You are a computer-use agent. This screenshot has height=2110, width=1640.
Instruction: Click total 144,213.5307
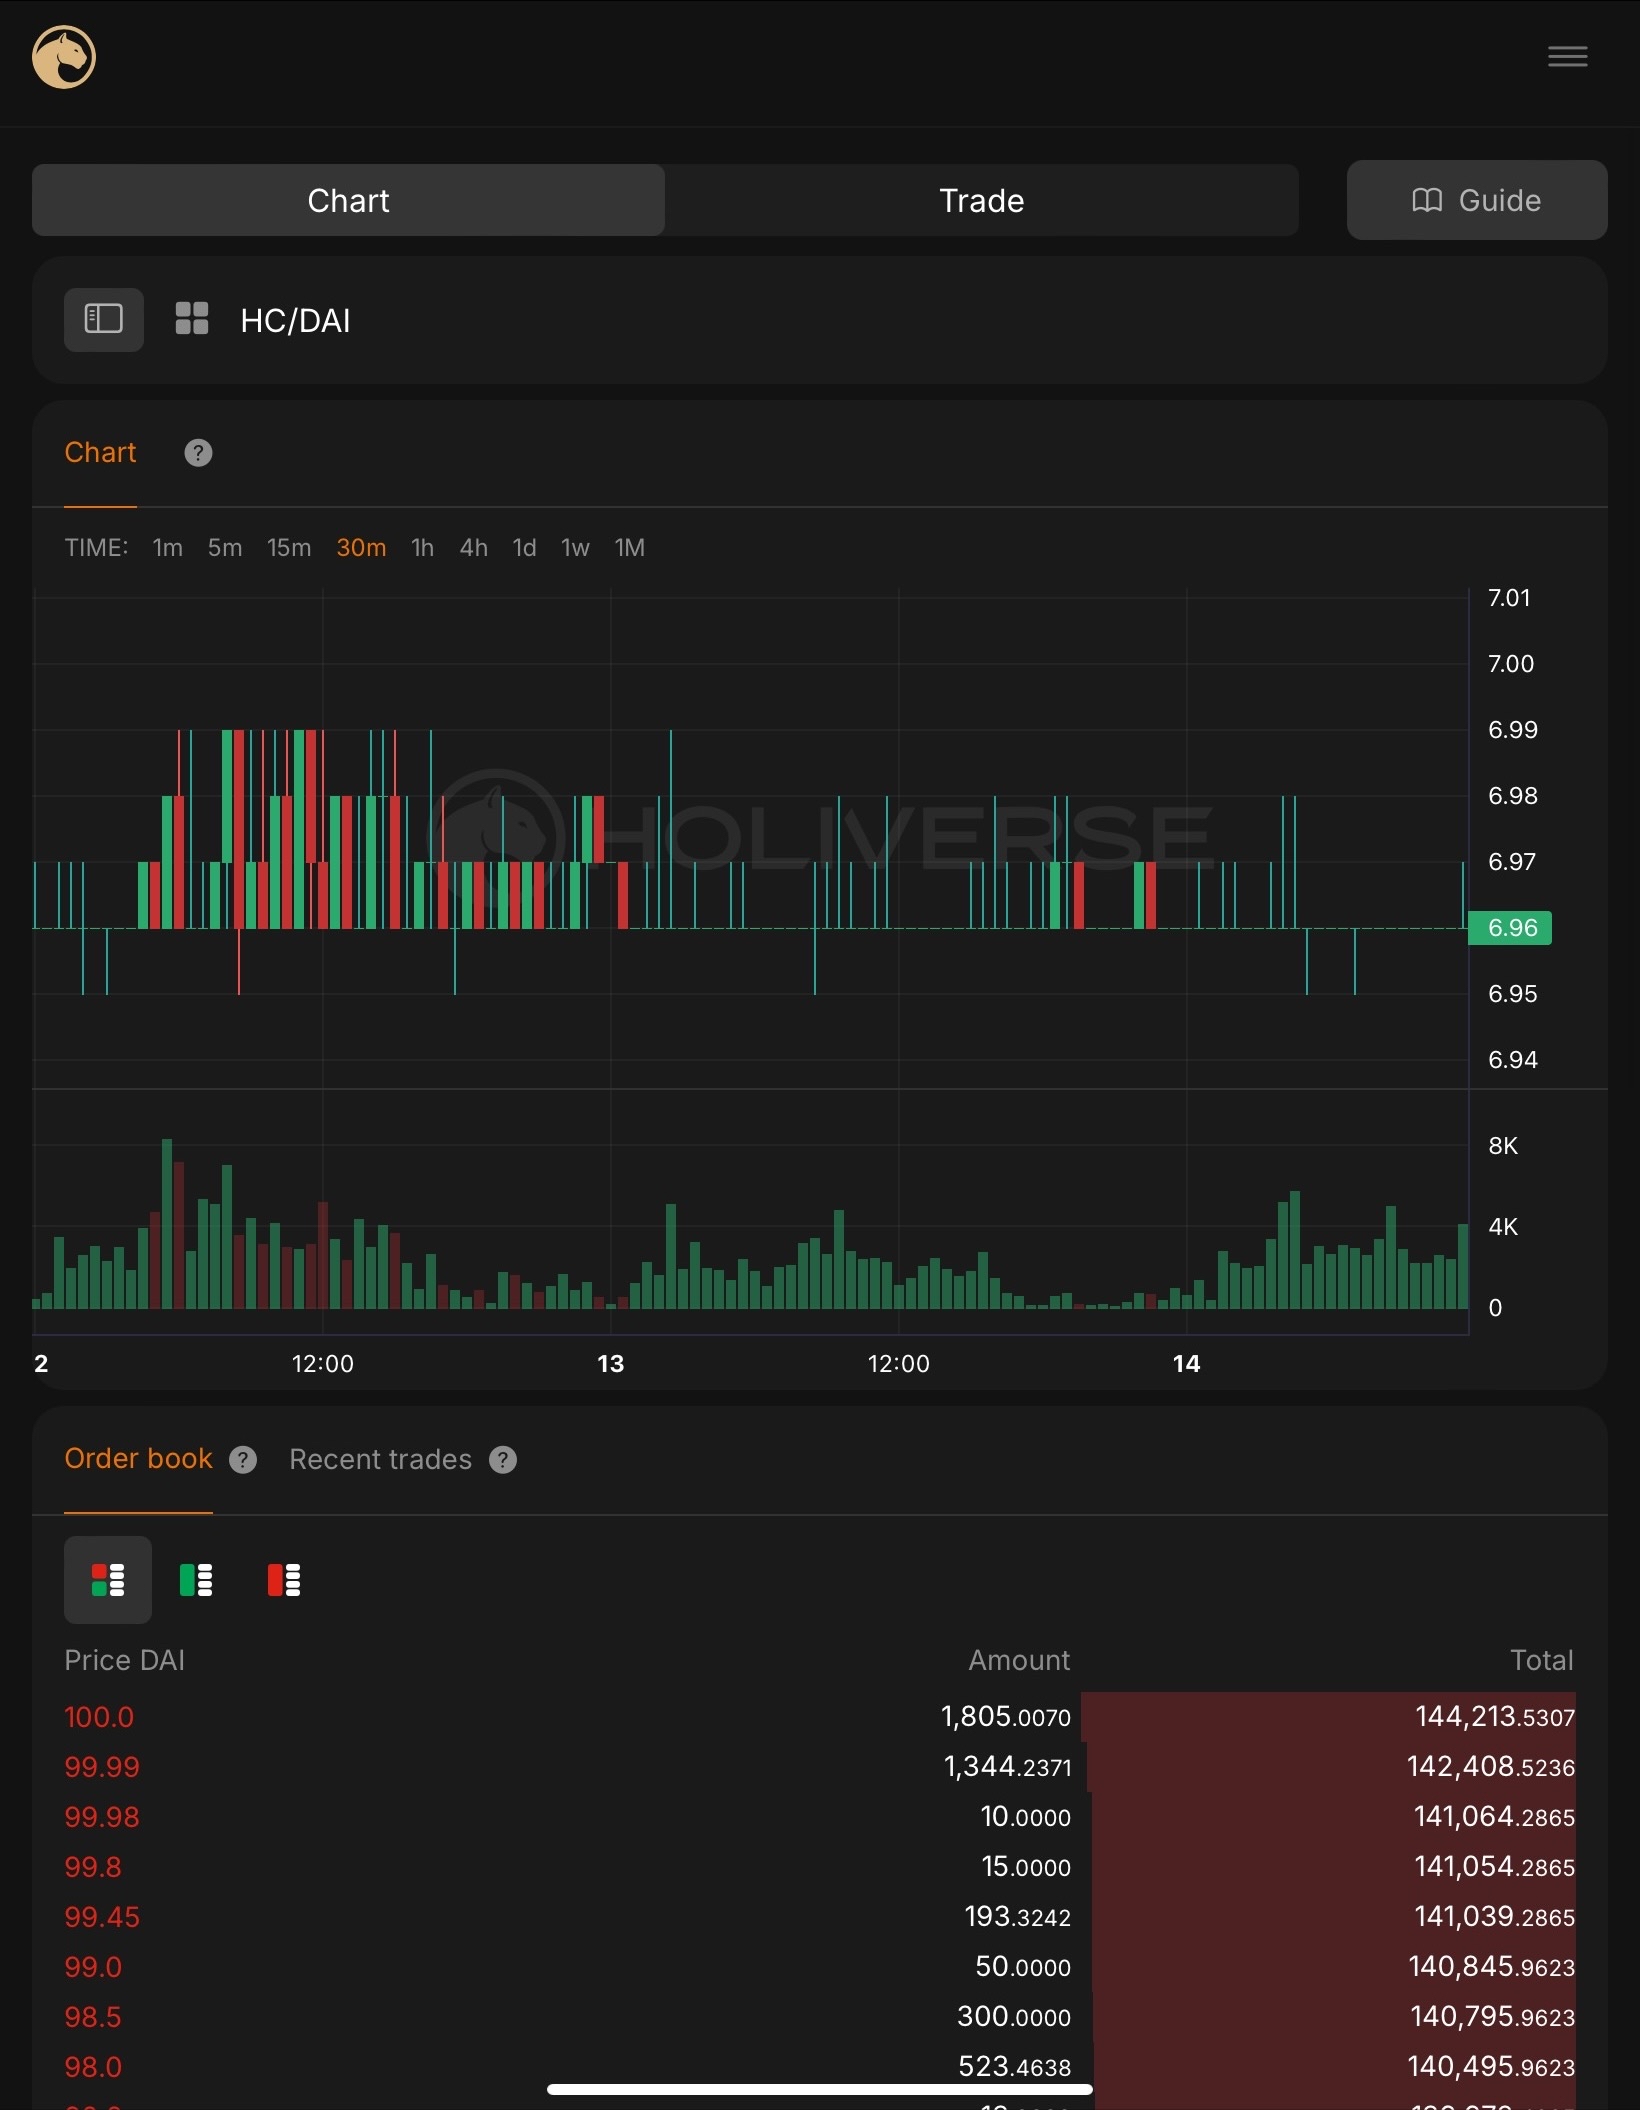[1495, 1717]
